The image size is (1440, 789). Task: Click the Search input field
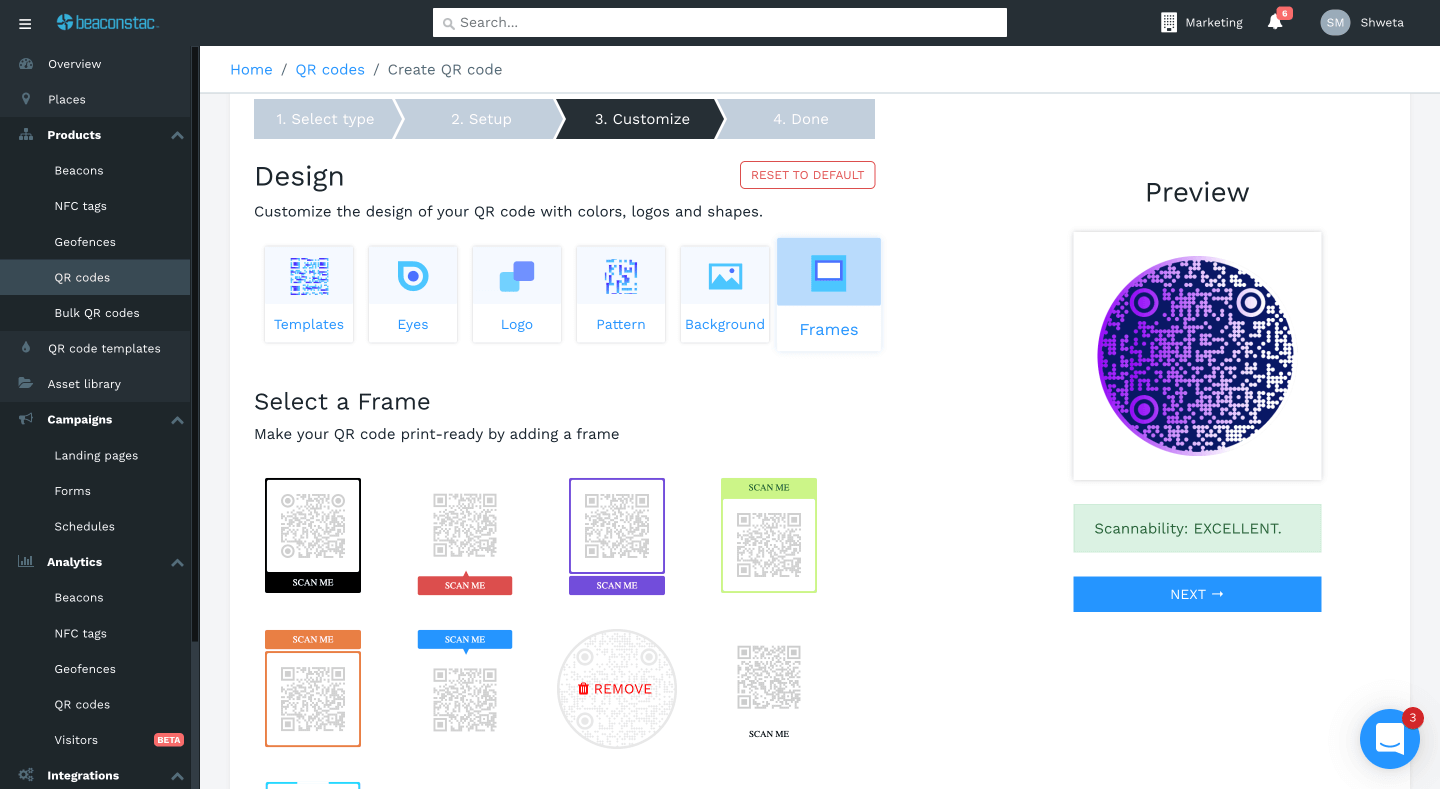tap(719, 22)
